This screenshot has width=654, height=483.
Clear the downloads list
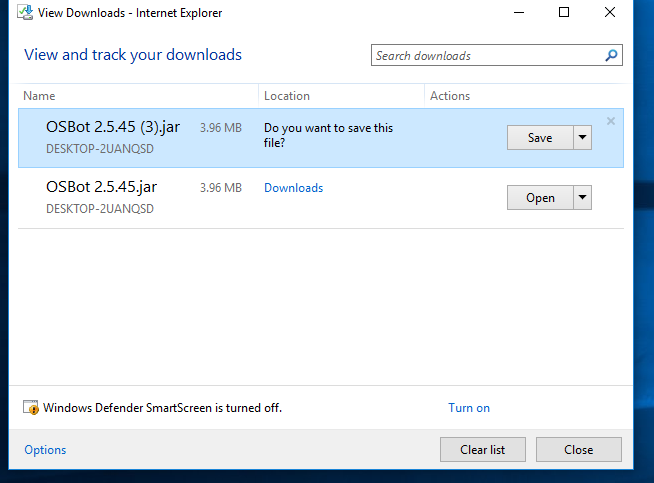click(x=483, y=450)
